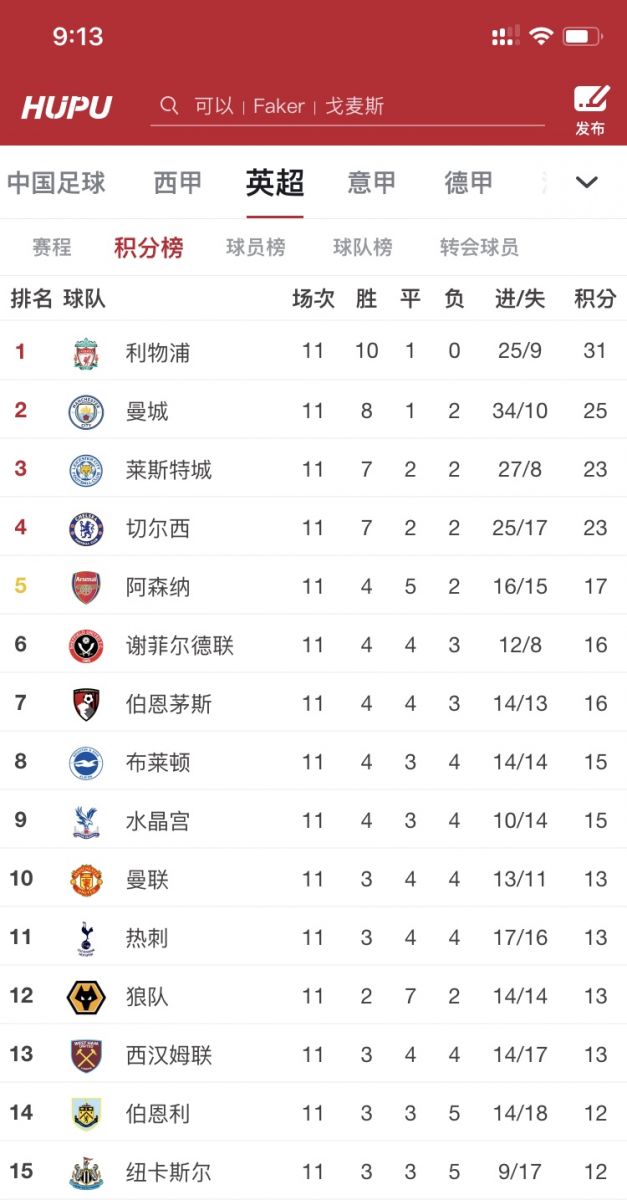Open the 球员榜 player ranking tab
Image resolution: width=627 pixels, height=1200 pixels.
(255, 247)
